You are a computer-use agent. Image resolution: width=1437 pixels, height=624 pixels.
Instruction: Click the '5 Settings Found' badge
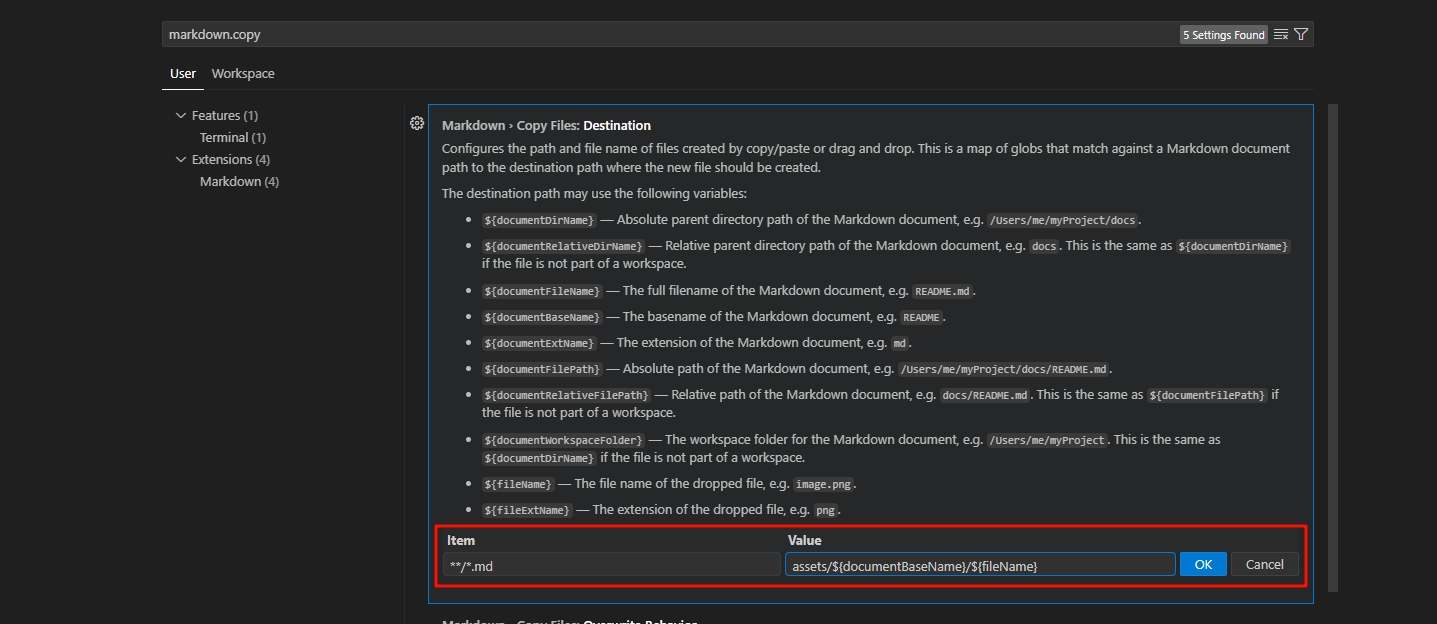pos(1224,35)
